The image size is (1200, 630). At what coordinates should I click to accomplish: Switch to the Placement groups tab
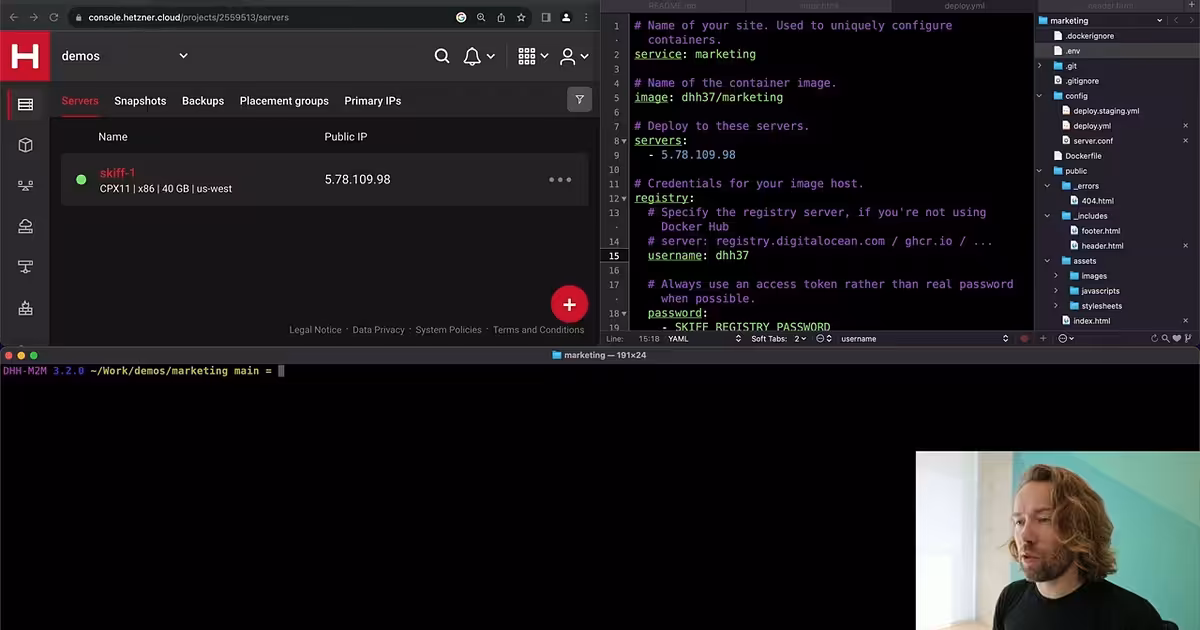(x=284, y=101)
